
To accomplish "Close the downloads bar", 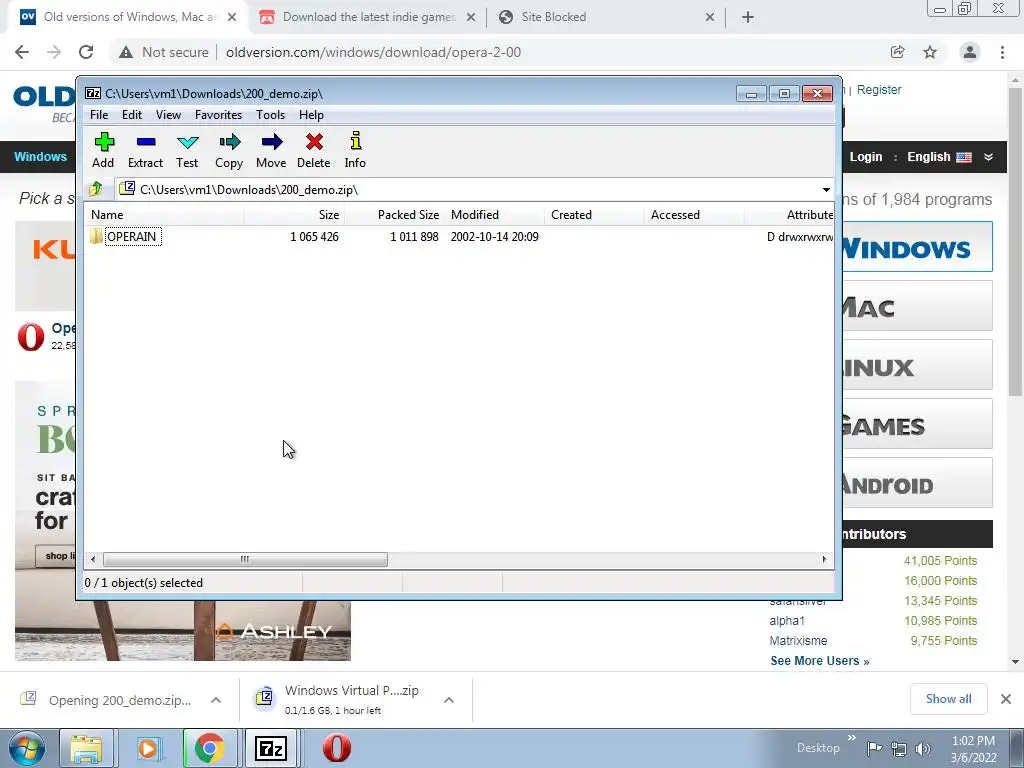I will click(x=1006, y=699).
